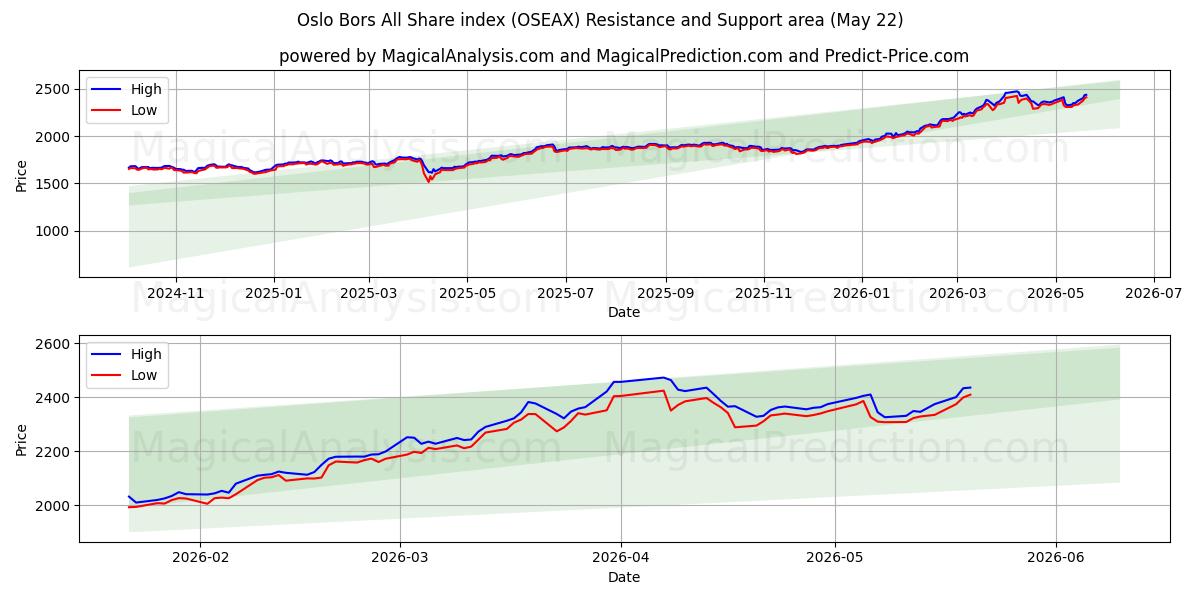
Task: Click the bottom chart 'Date' axis label
Action: tap(624, 577)
